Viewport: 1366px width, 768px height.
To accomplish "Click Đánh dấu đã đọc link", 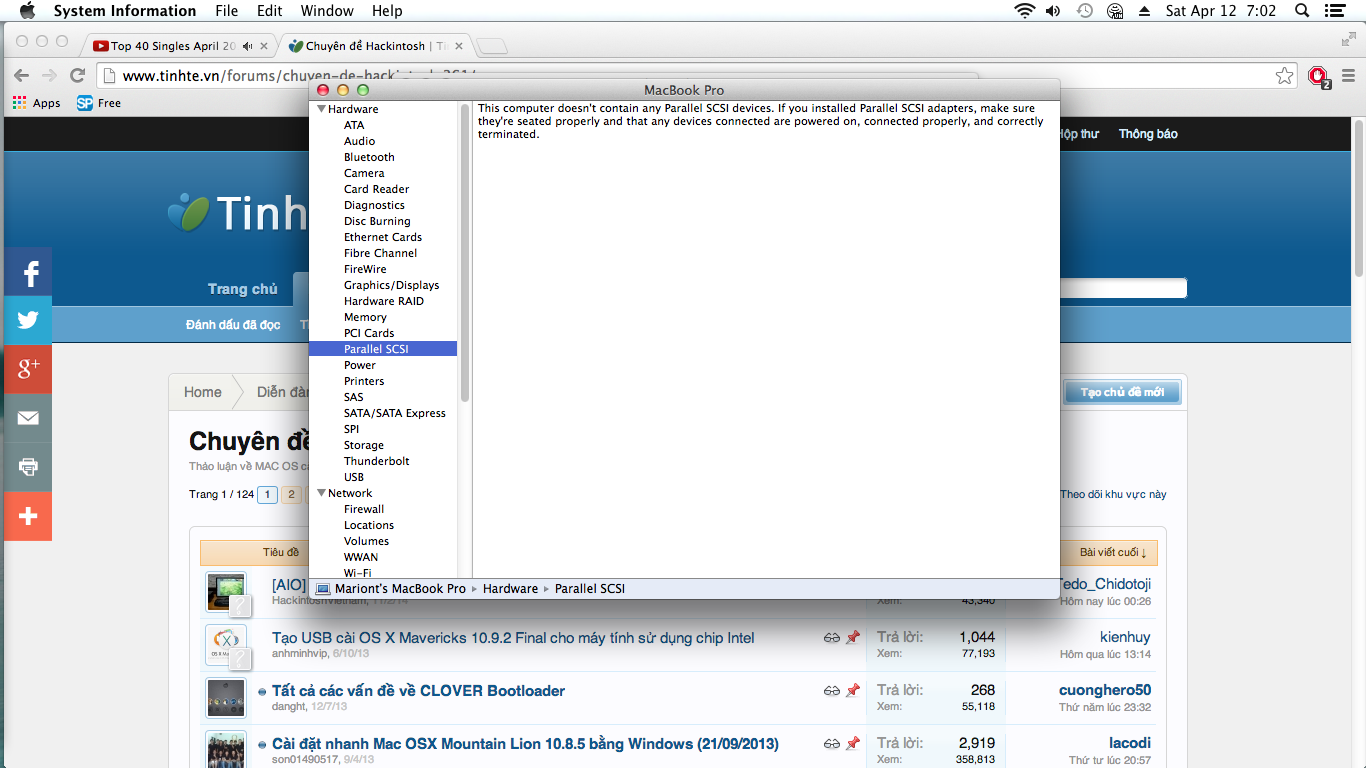I will coord(233,325).
